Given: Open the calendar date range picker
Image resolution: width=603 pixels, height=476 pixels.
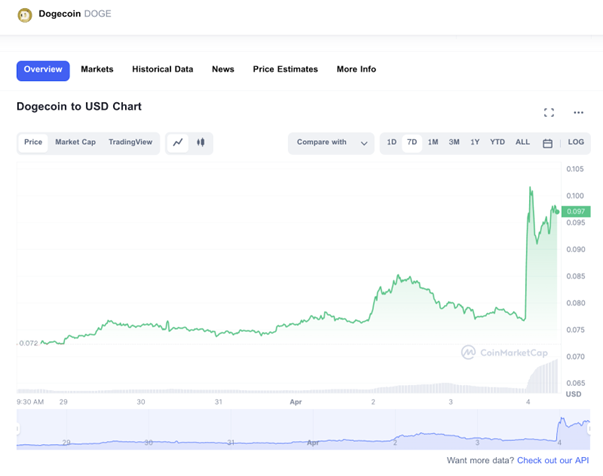Looking at the screenshot, I should pyautogui.click(x=547, y=143).
